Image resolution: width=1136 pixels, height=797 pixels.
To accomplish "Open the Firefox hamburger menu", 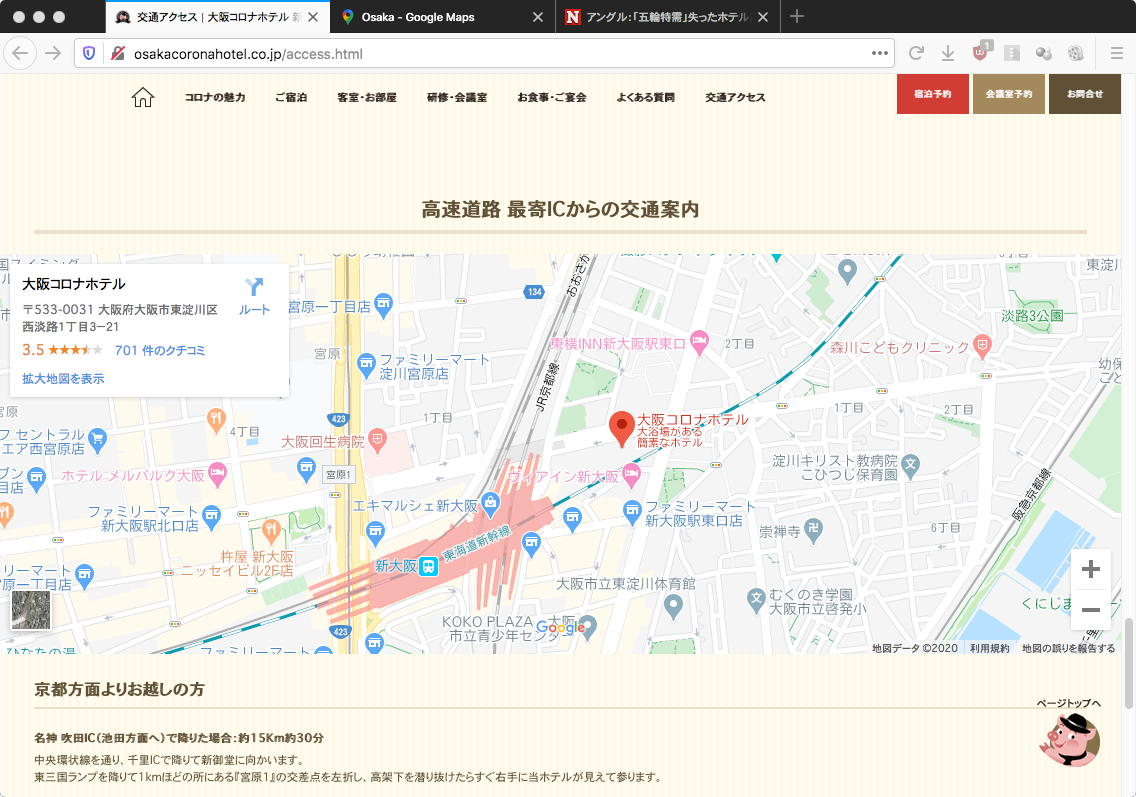I will 1116,53.
